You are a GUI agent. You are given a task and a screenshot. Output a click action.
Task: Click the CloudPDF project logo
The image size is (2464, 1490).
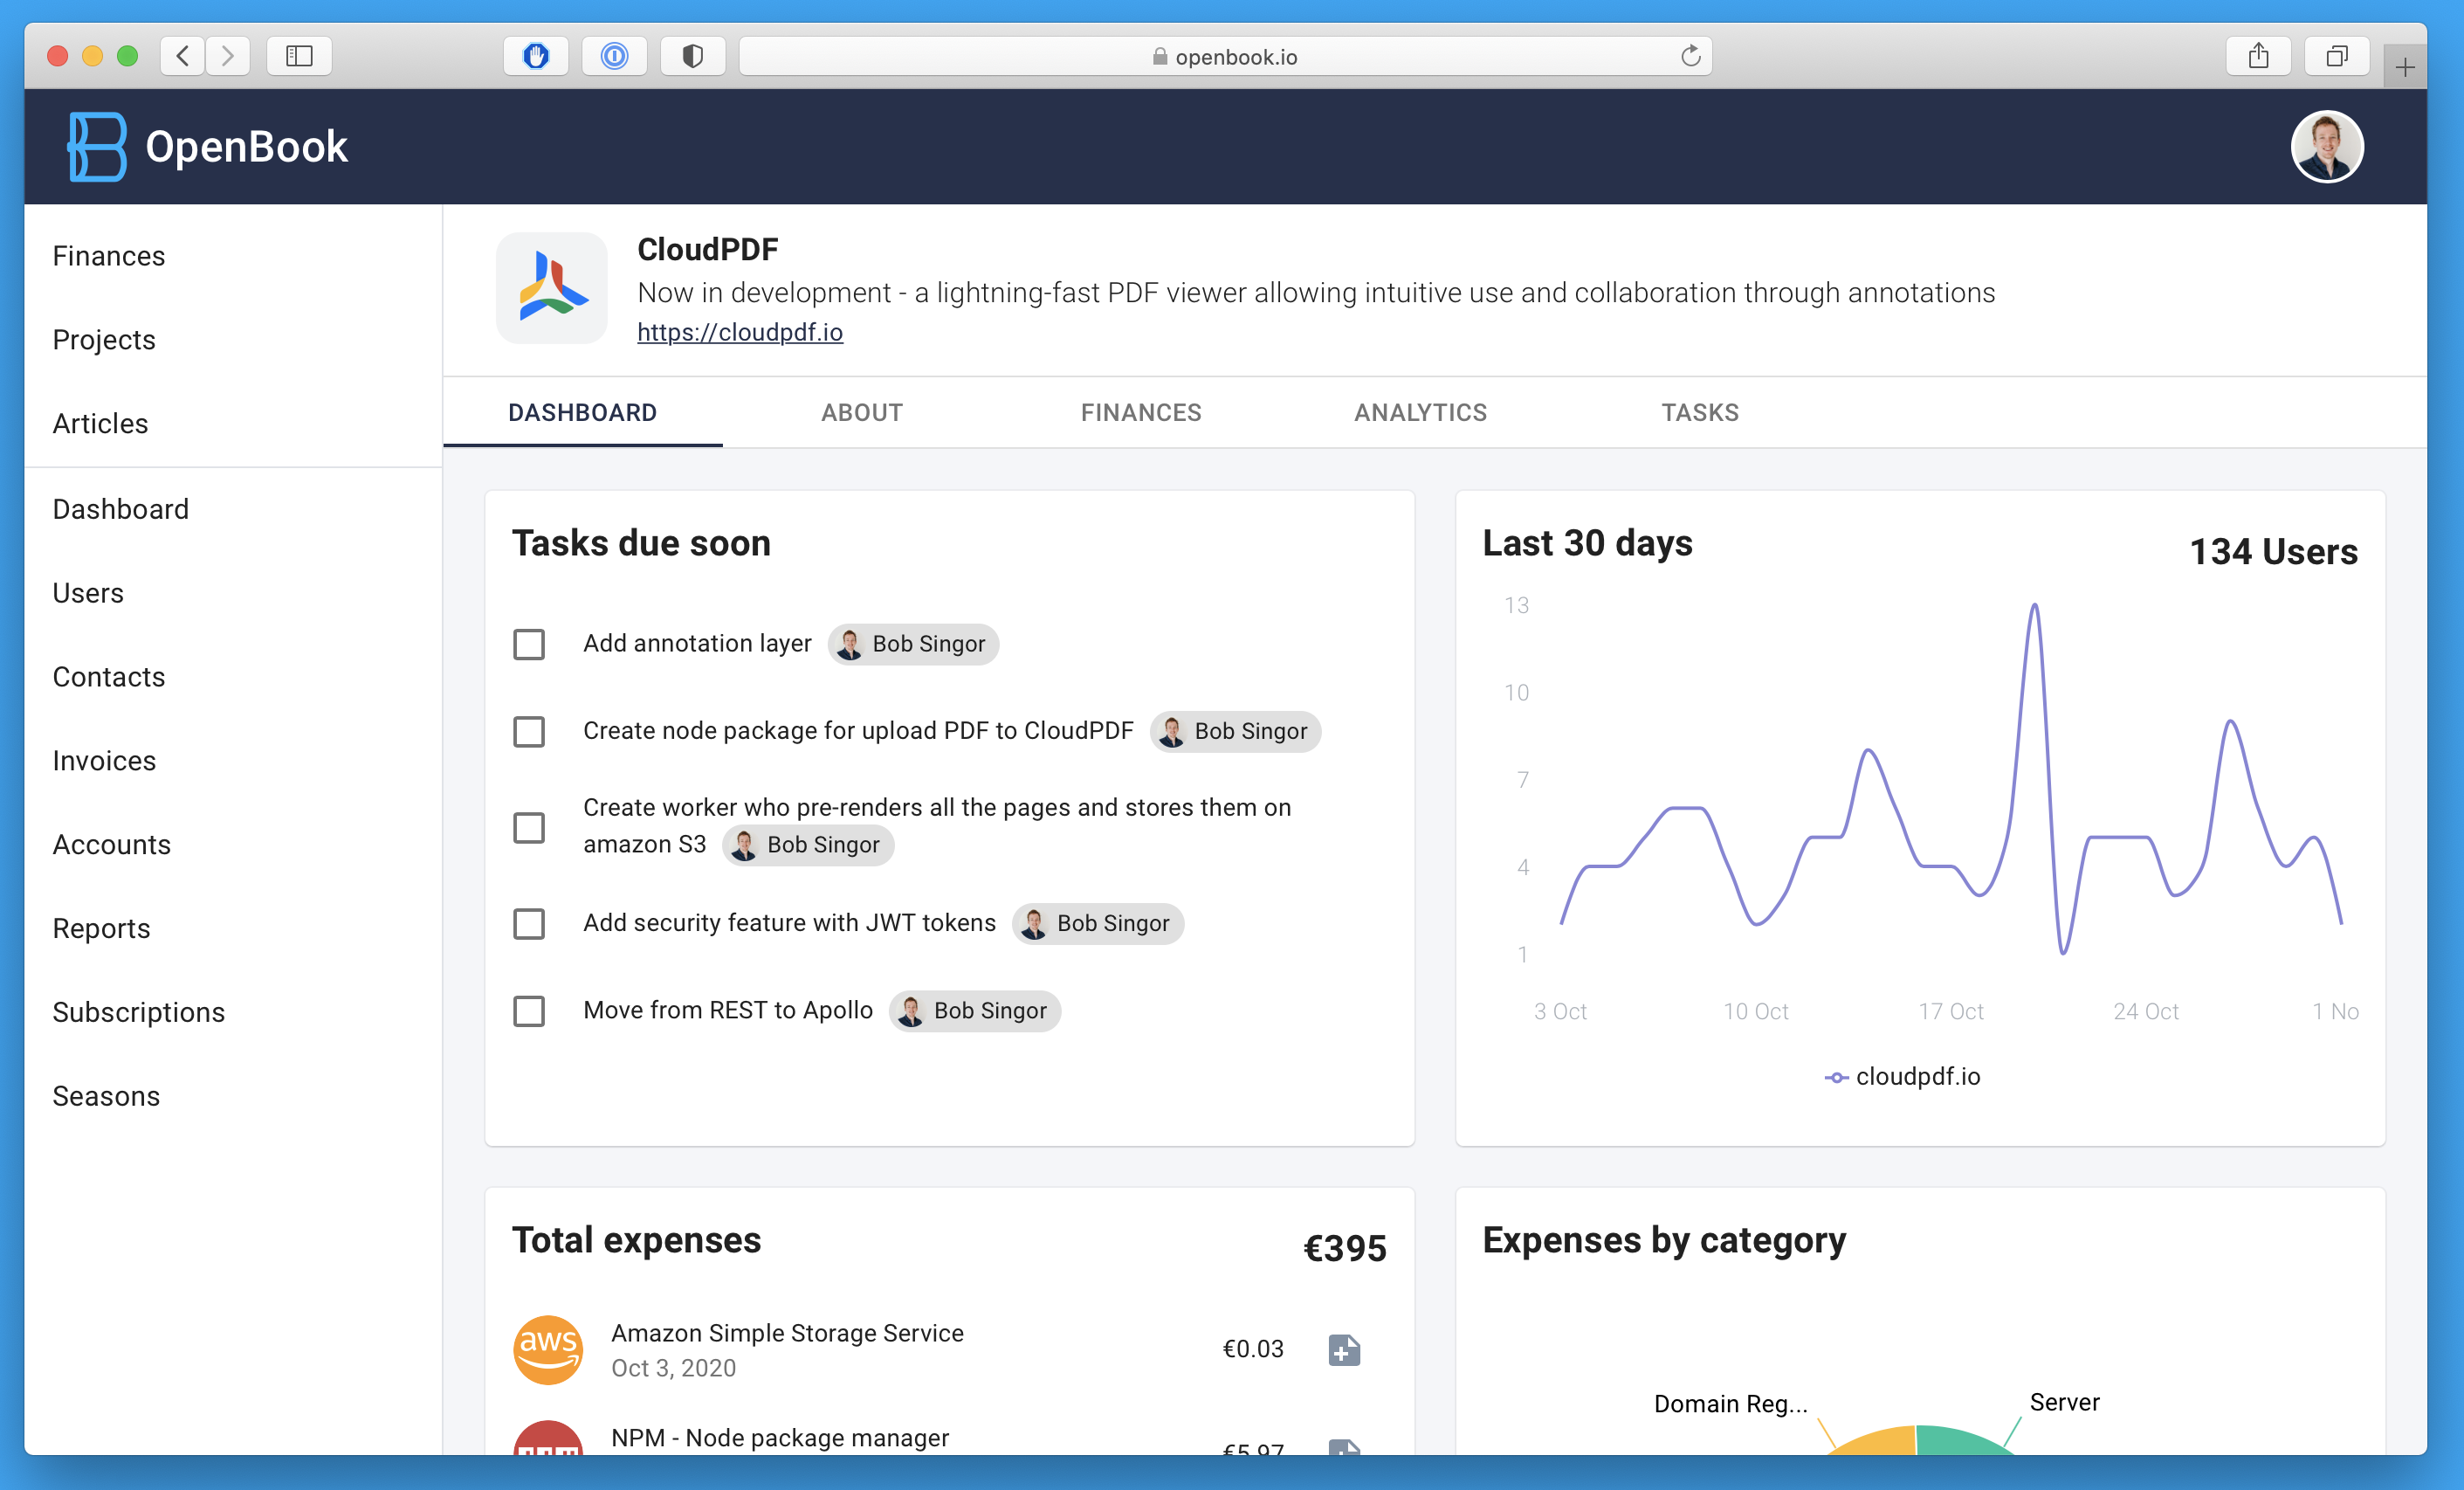[x=551, y=288]
